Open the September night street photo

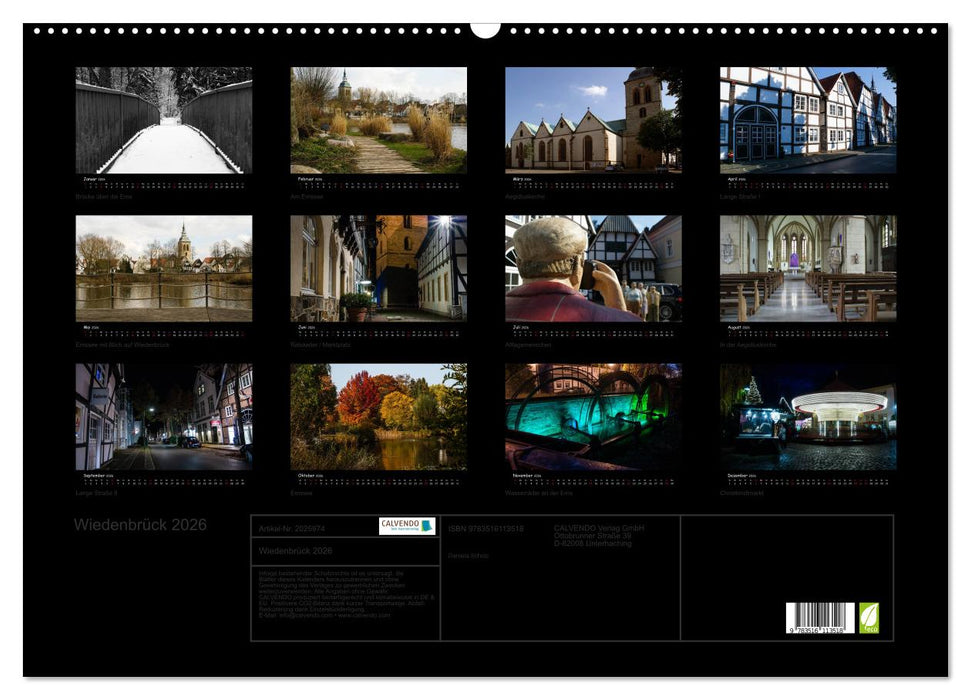164,416
